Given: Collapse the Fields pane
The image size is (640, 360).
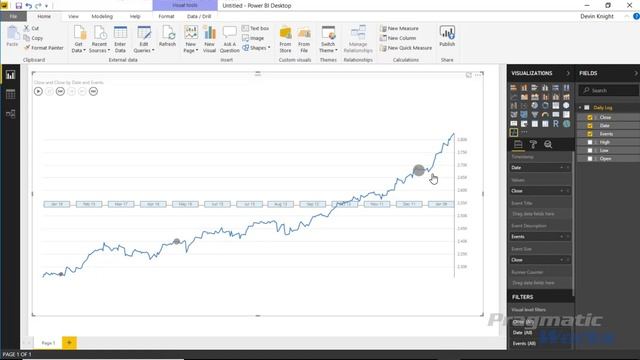Looking at the screenshot, I should tap(636, 73).
